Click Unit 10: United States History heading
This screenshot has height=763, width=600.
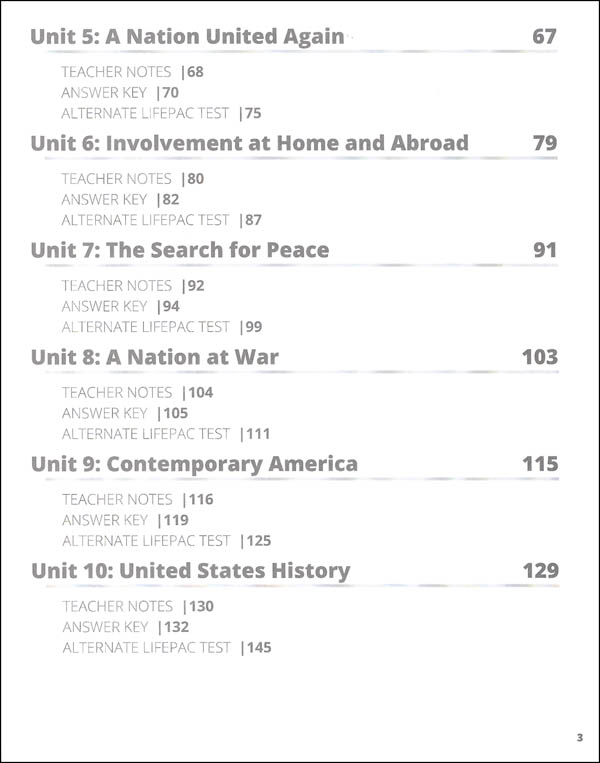191,572
